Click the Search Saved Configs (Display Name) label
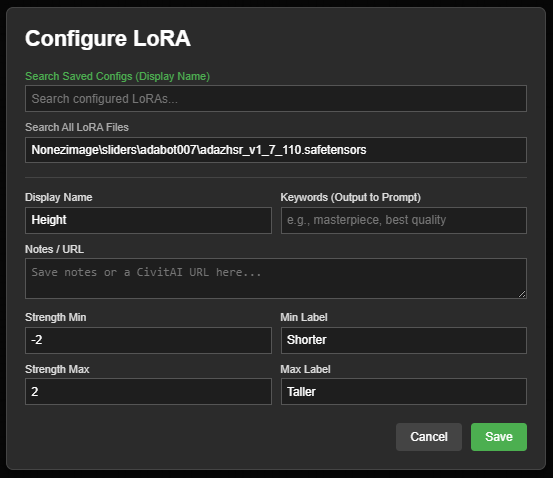Screen dimensions: 553x478 pyautogui.click(x=117, y=76)
